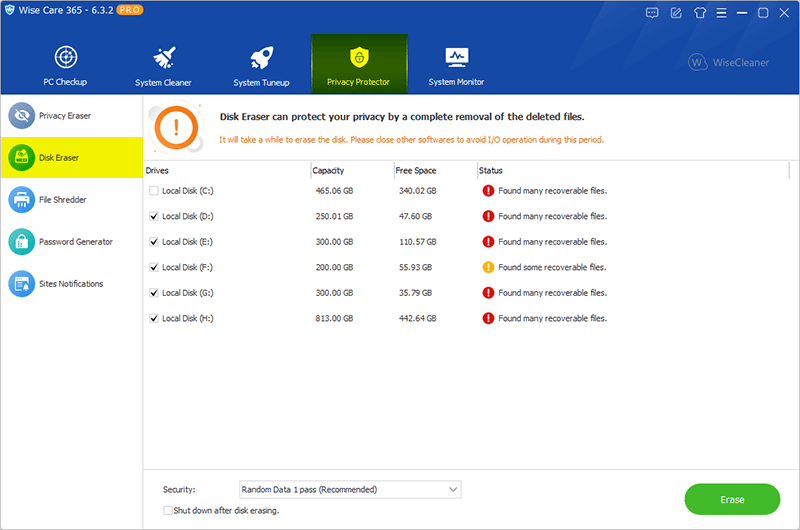Select the 465.06 GB capacity cell
The width and height of the screenshot is (800, 530).
point(334,191)
